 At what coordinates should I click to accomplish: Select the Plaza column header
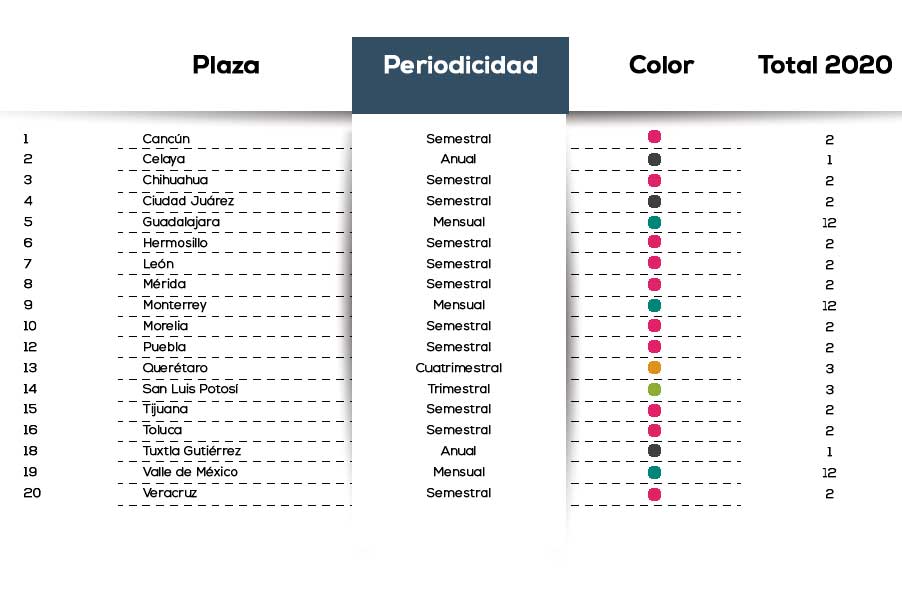(226, 65)
